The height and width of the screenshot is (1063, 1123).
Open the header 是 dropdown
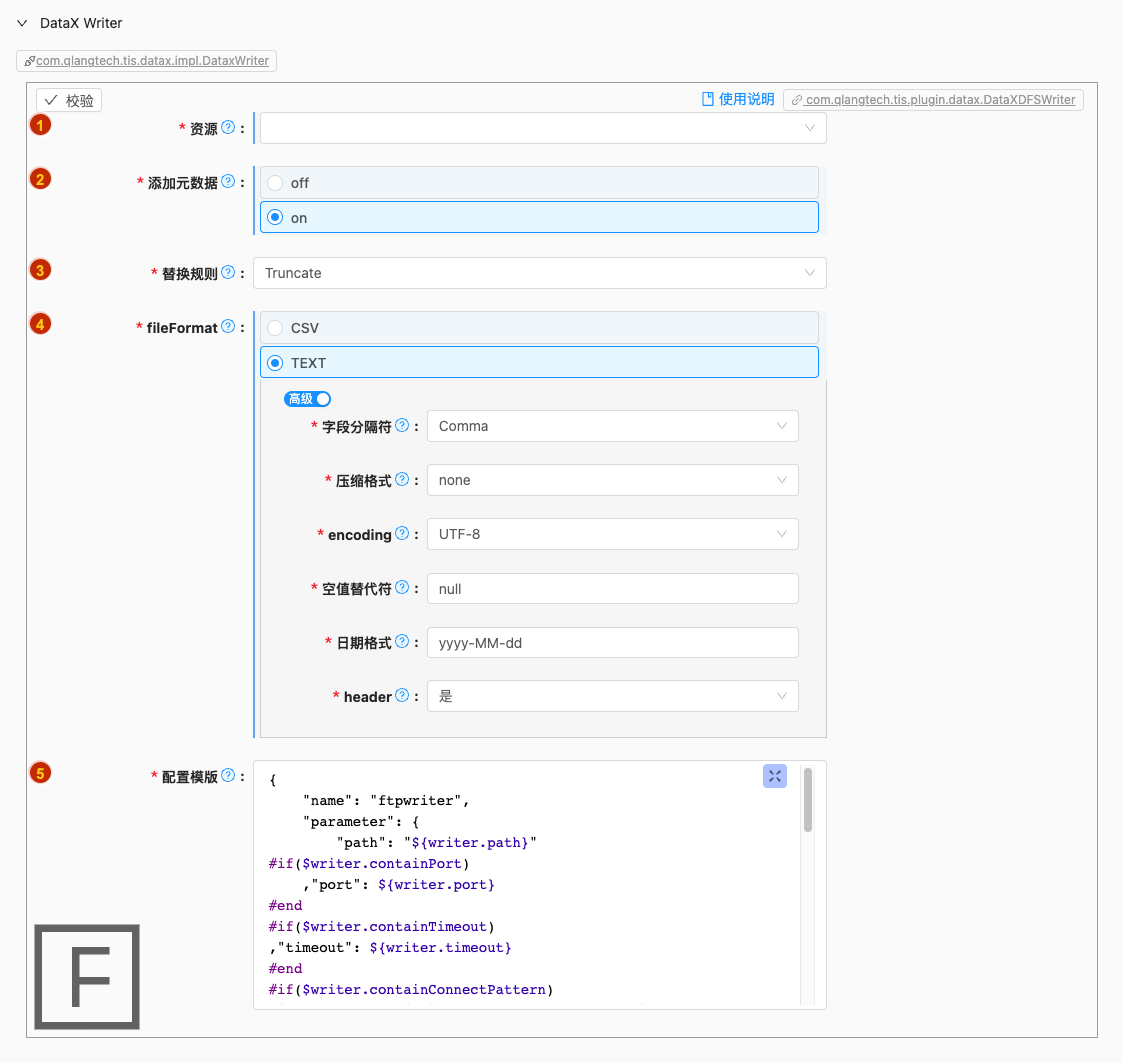pyautogui.click(x=613, y=696)
